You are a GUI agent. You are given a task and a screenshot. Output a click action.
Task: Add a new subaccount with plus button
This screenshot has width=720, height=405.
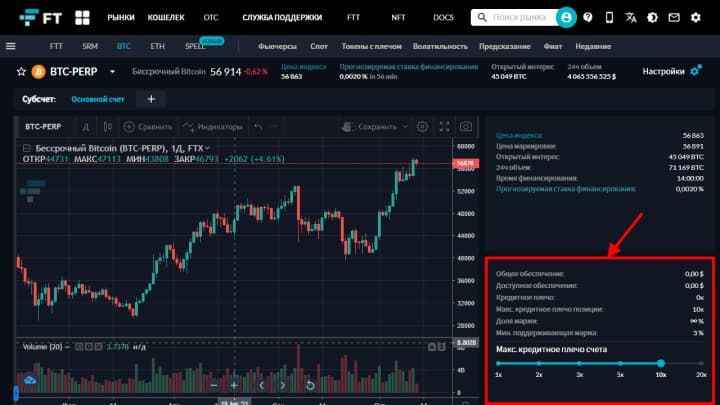[x=151, y=99]
